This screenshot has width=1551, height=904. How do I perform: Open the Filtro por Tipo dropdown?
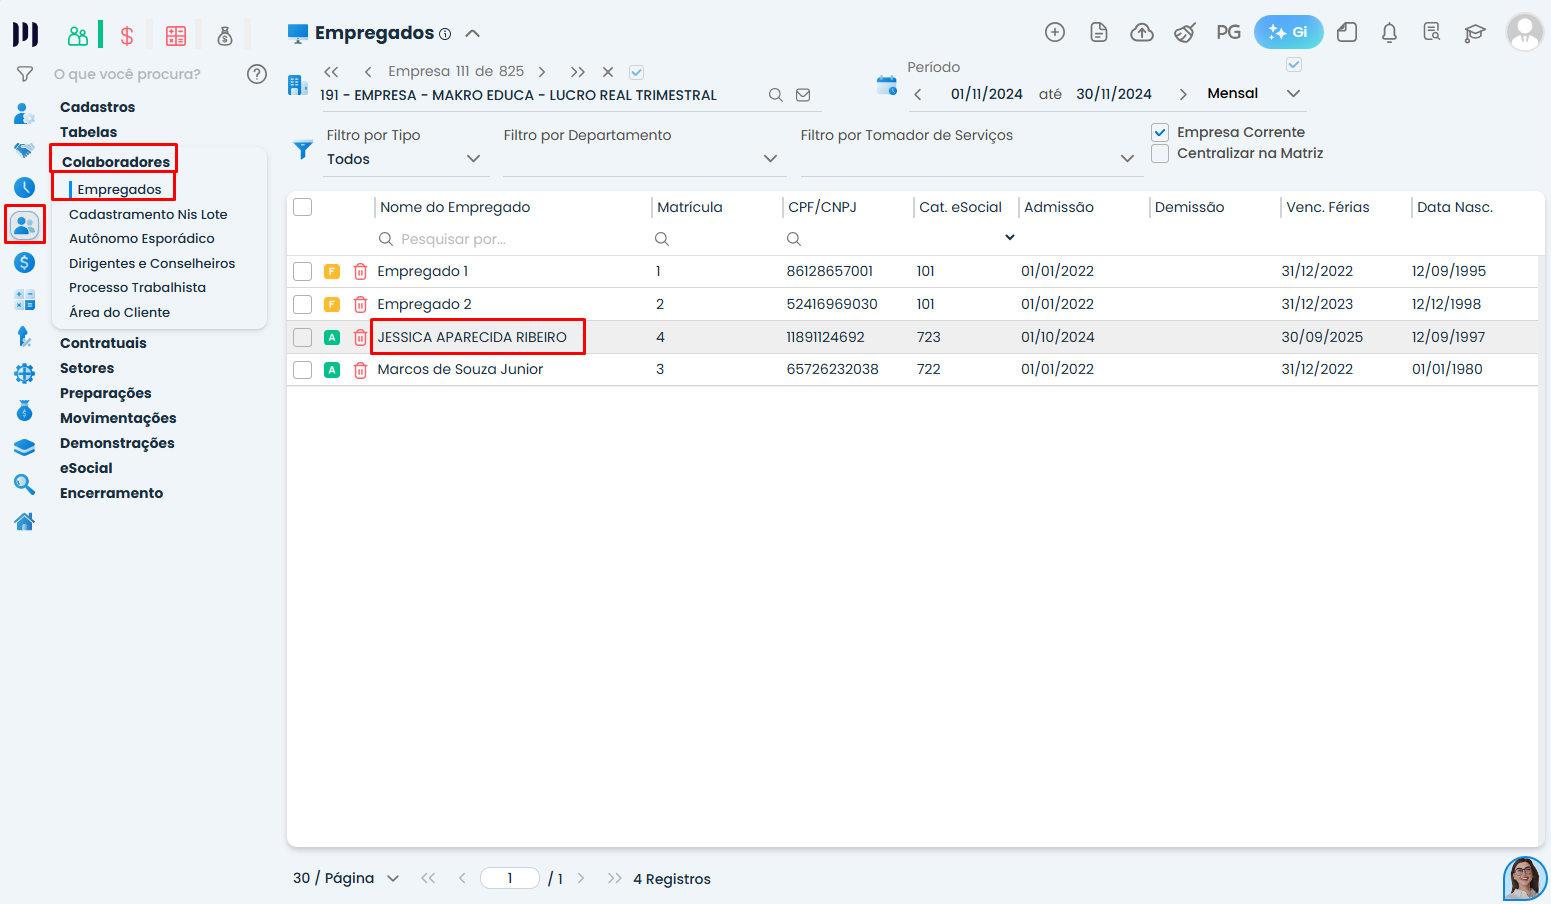[x=403, y=159]
